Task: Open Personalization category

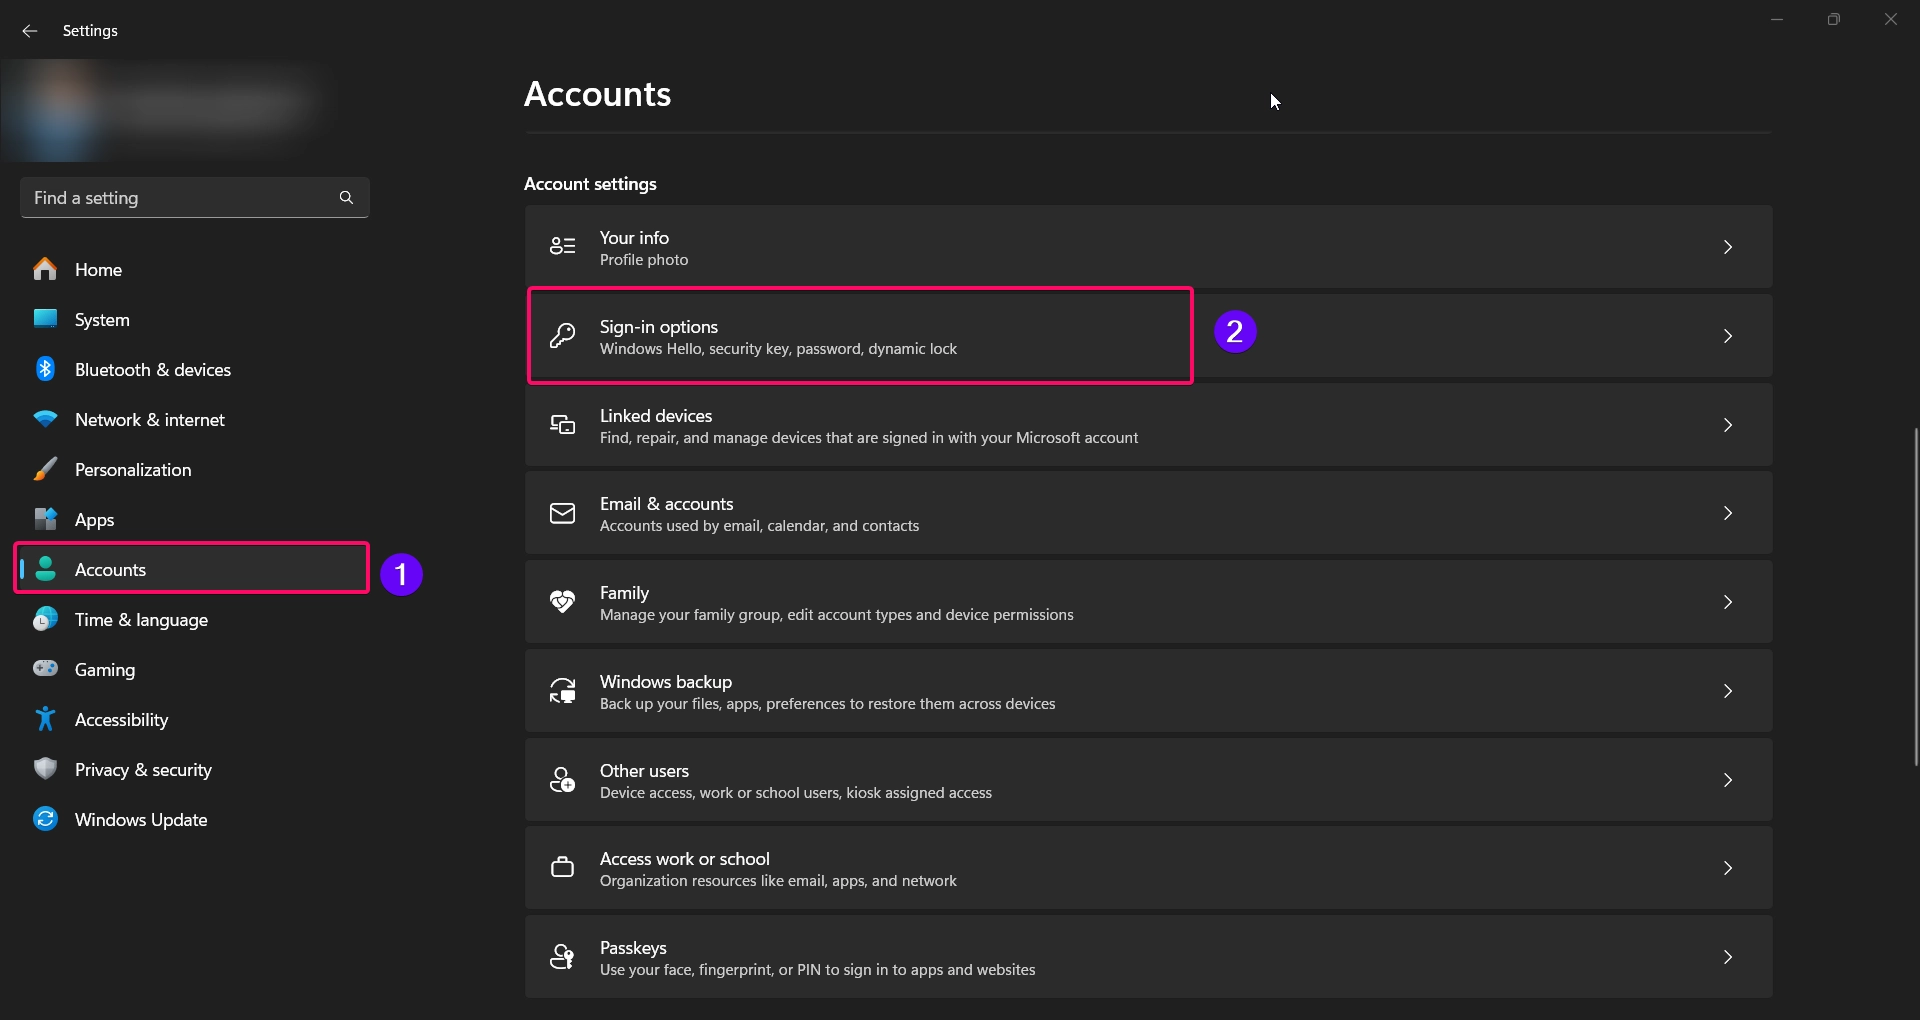Action: [194, 469]
